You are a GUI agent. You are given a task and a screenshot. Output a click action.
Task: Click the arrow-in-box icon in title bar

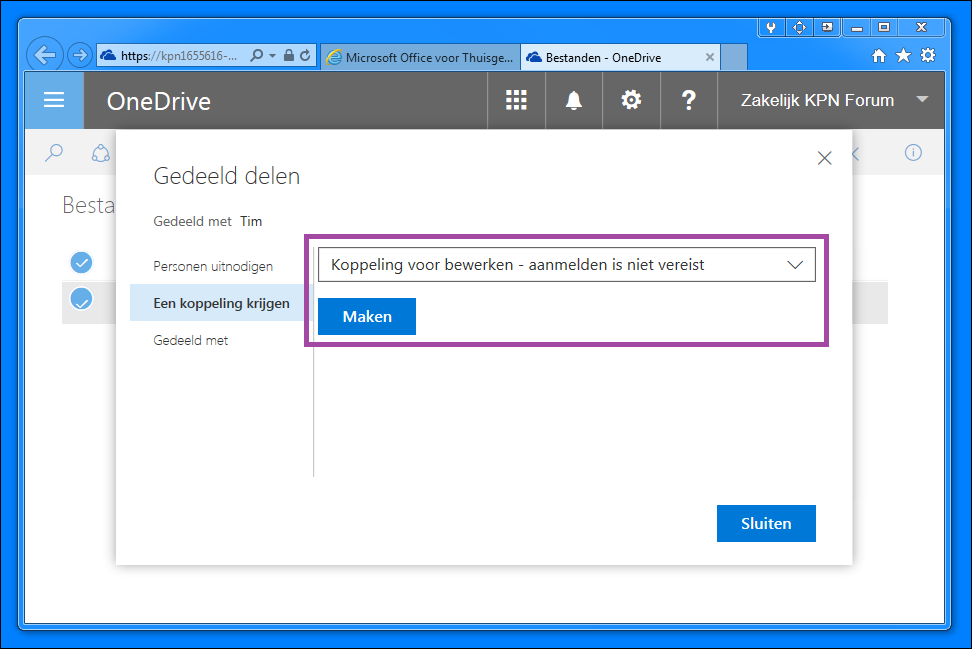[827, 27]
